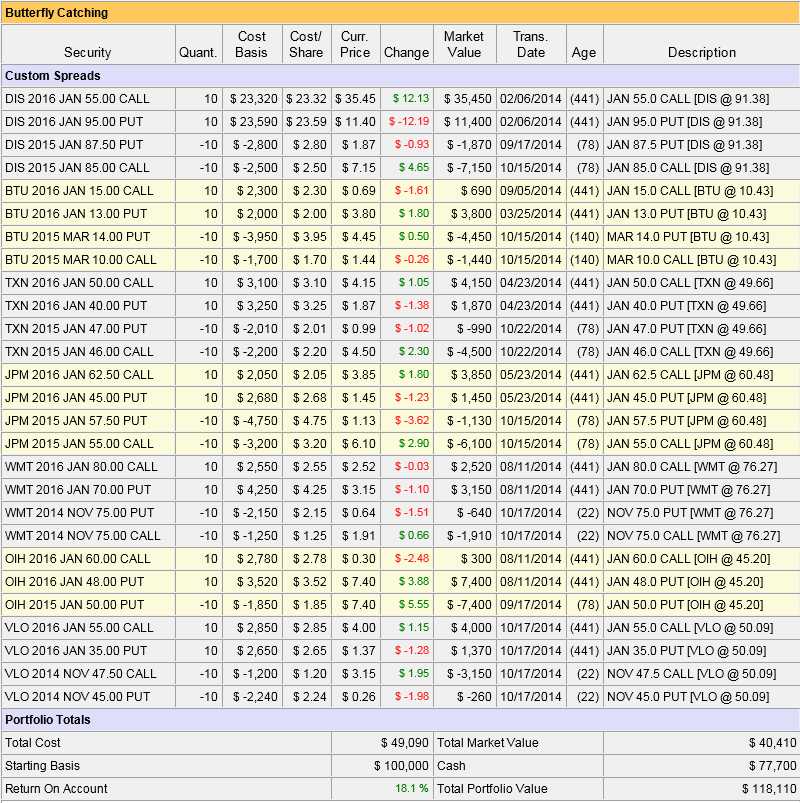Image resolution: width=800 pixels, height=803 pixels.
Task: Sort by the Change column header
Action: 406,52
